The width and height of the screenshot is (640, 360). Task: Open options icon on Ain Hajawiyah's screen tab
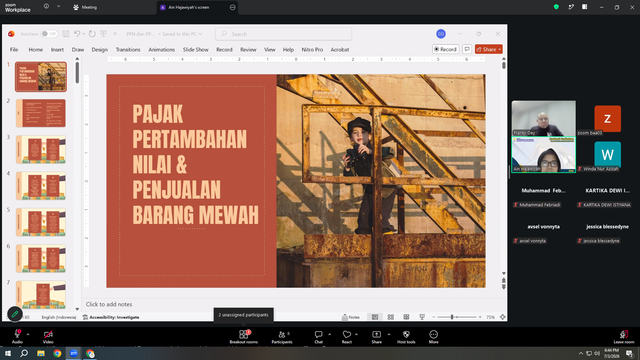click(x=233, y=7)
